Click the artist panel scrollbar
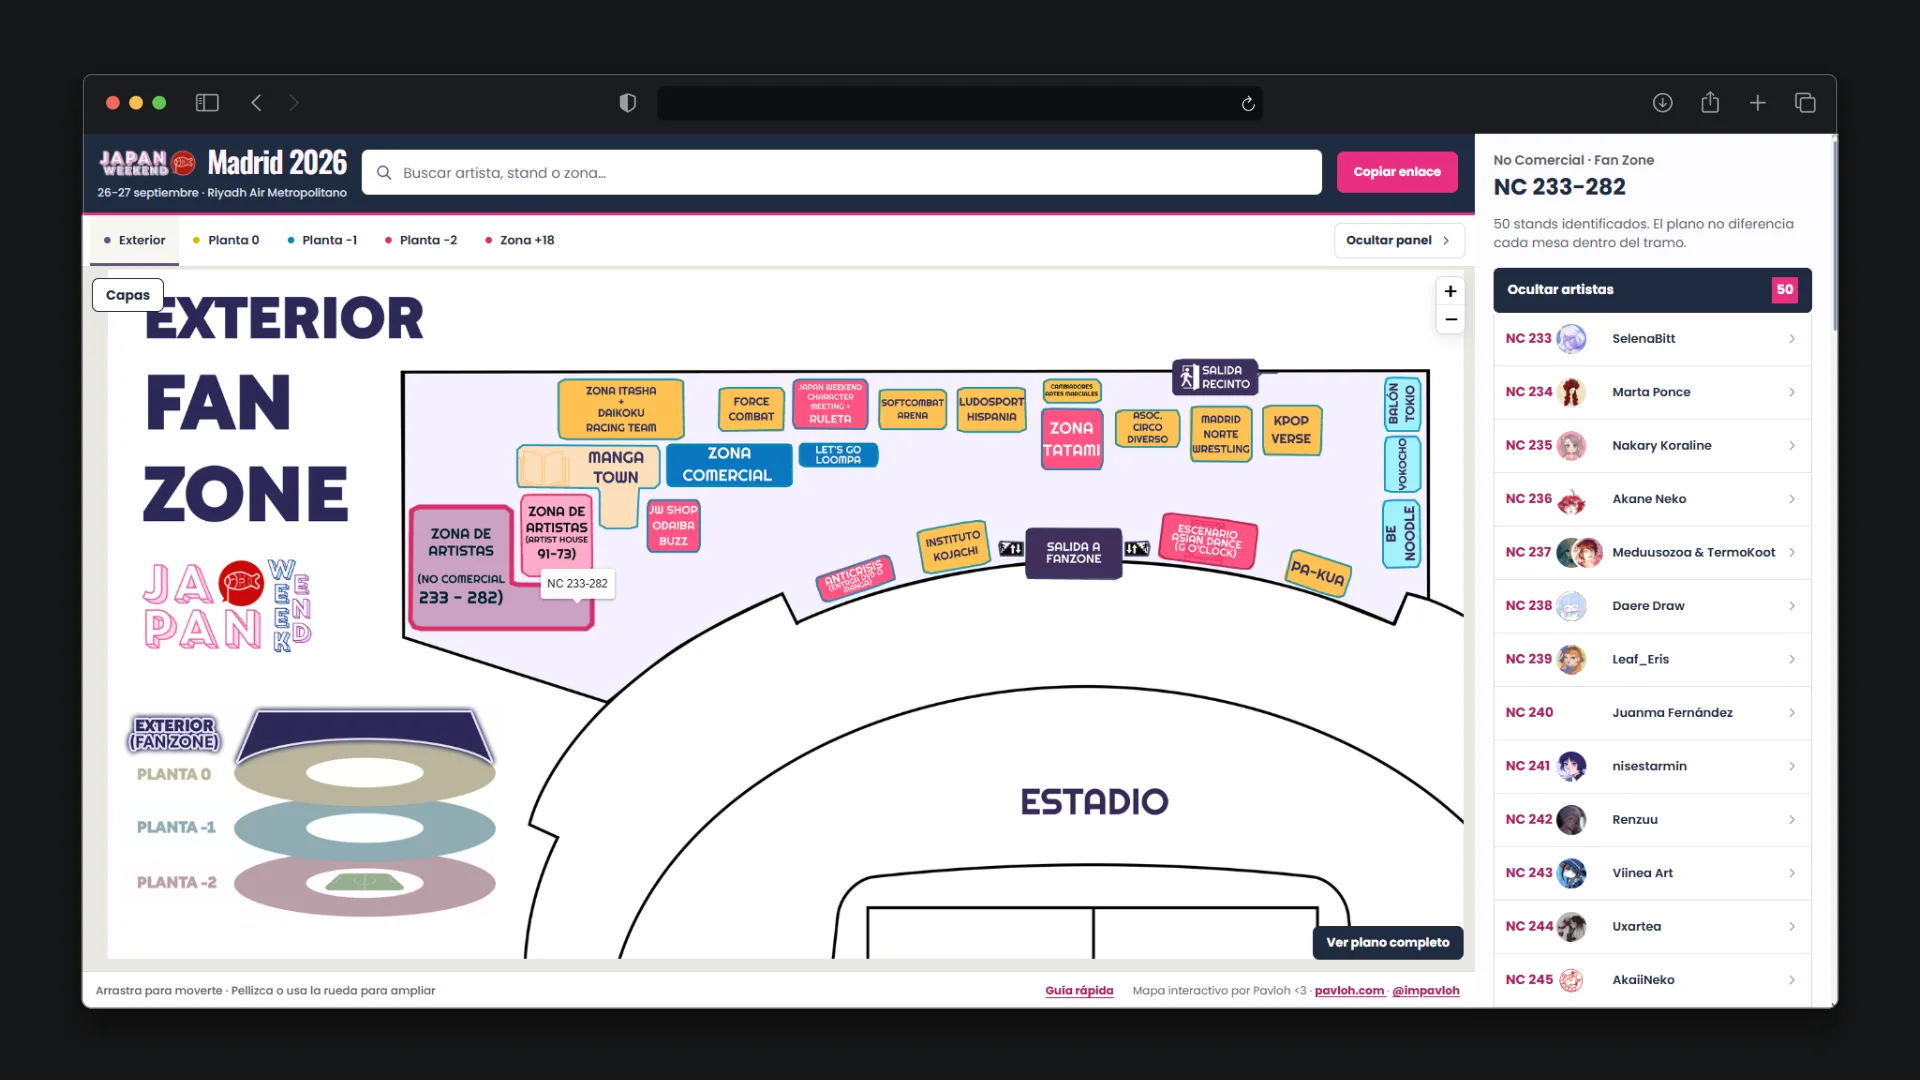1920x1080 pixels. tap(1833, 235)
